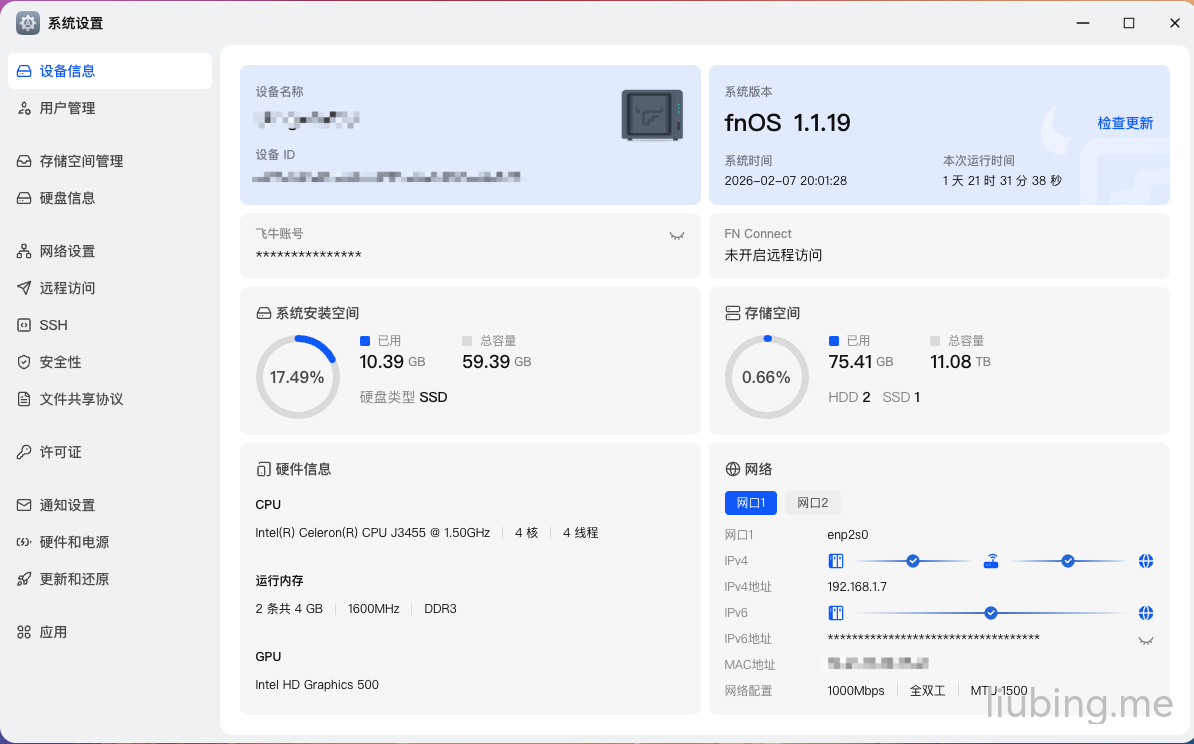This screenshot has height=744, width=1194.
Task: Click the 17.49% system space usage ring
Action: [x=297, y=377]
